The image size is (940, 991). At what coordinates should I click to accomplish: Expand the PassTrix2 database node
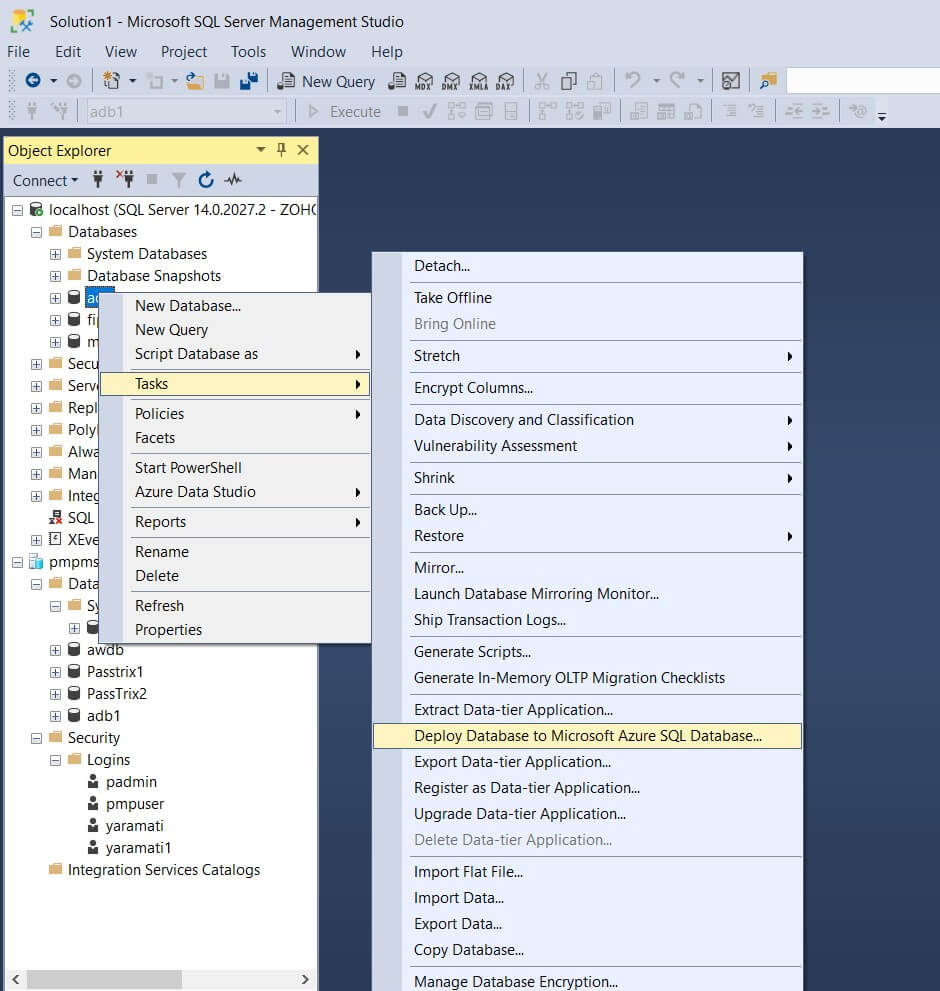click(x=56, y=694)
